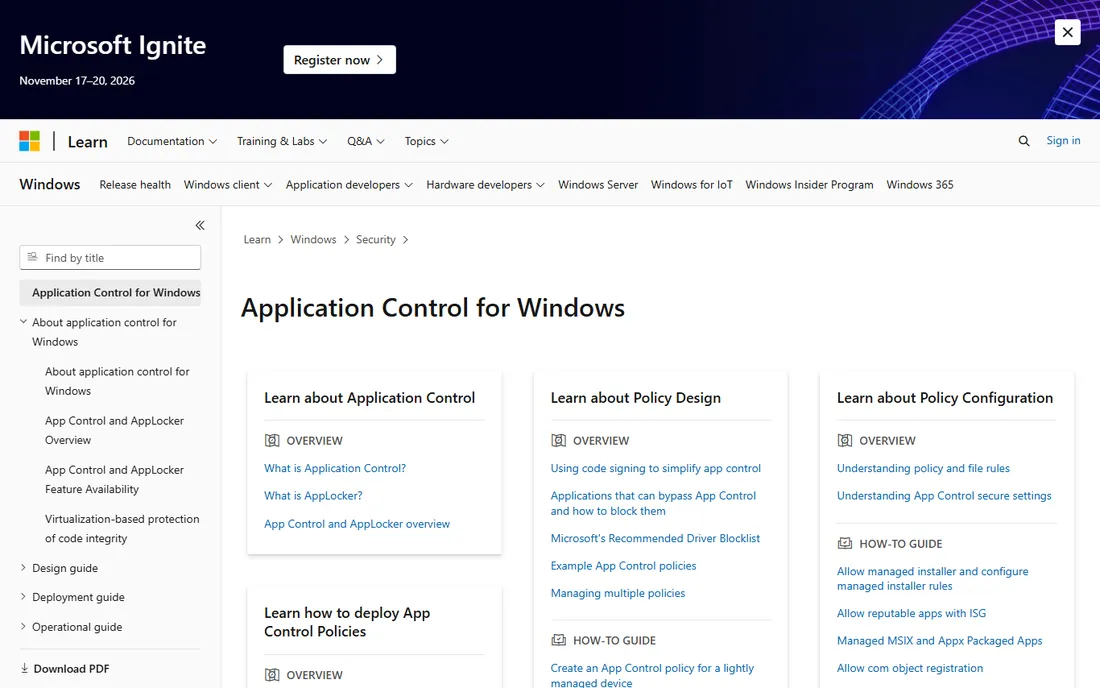Image resolution: width=1100 pixels, height=688 pixels.
Task: Open Applications that can bypass App Control link
Action: click(x=653, y=503)
